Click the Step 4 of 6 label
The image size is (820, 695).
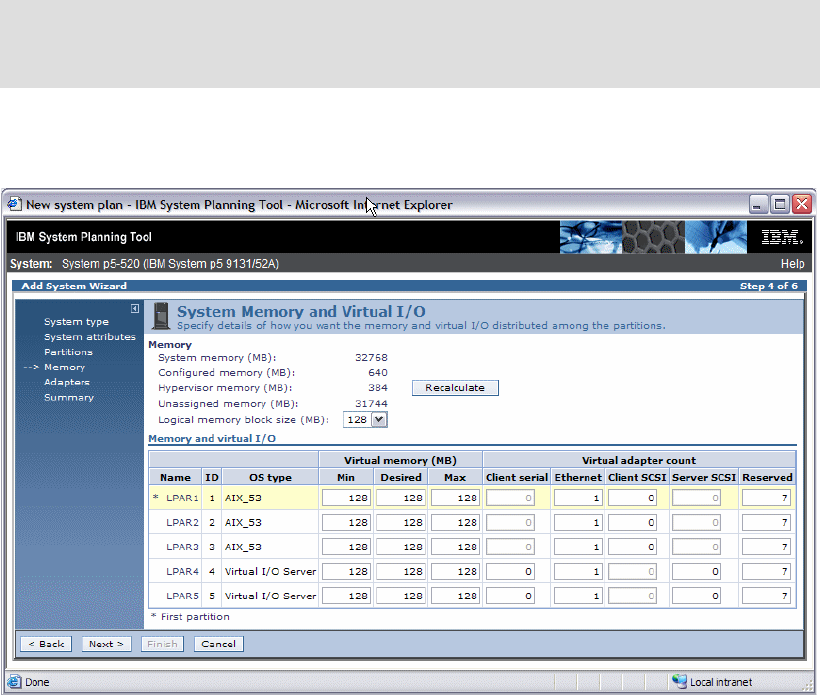[768, 286]
